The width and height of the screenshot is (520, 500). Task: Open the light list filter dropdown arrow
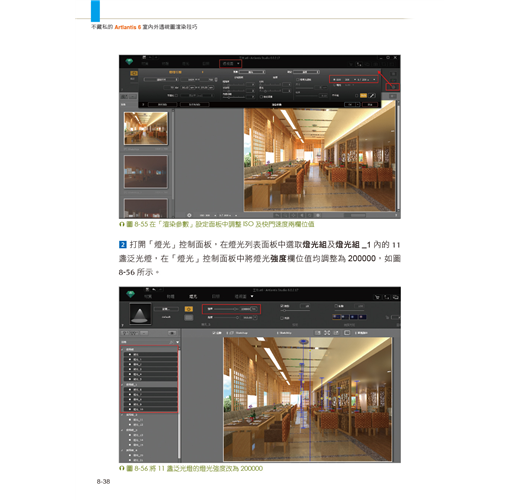click(x=178, y=342)
